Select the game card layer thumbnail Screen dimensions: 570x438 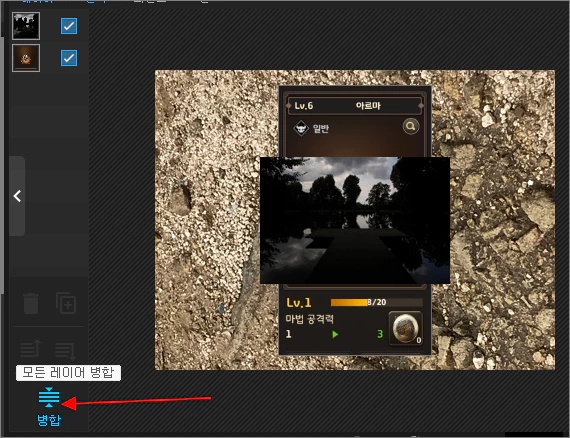(x=26, y=58)
